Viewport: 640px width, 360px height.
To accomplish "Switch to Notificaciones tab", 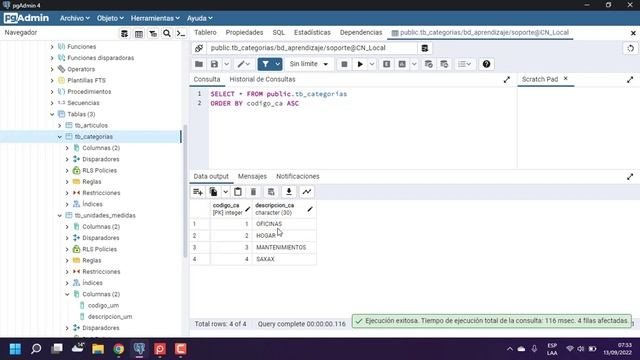I will pyautogui.click(x=298, y=176).
